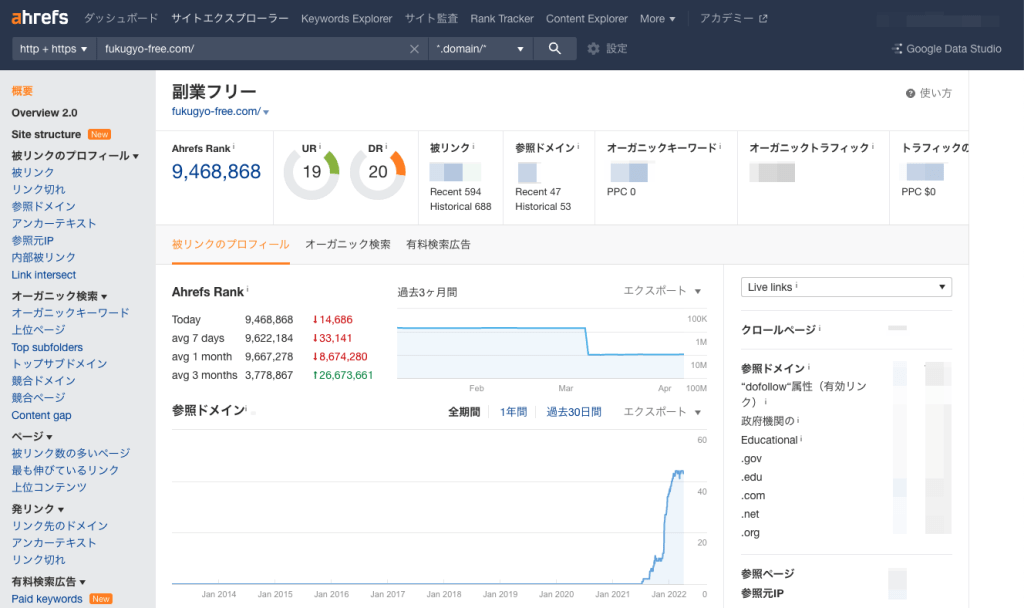Click the Ahrefs logo

tap(40, 18)
